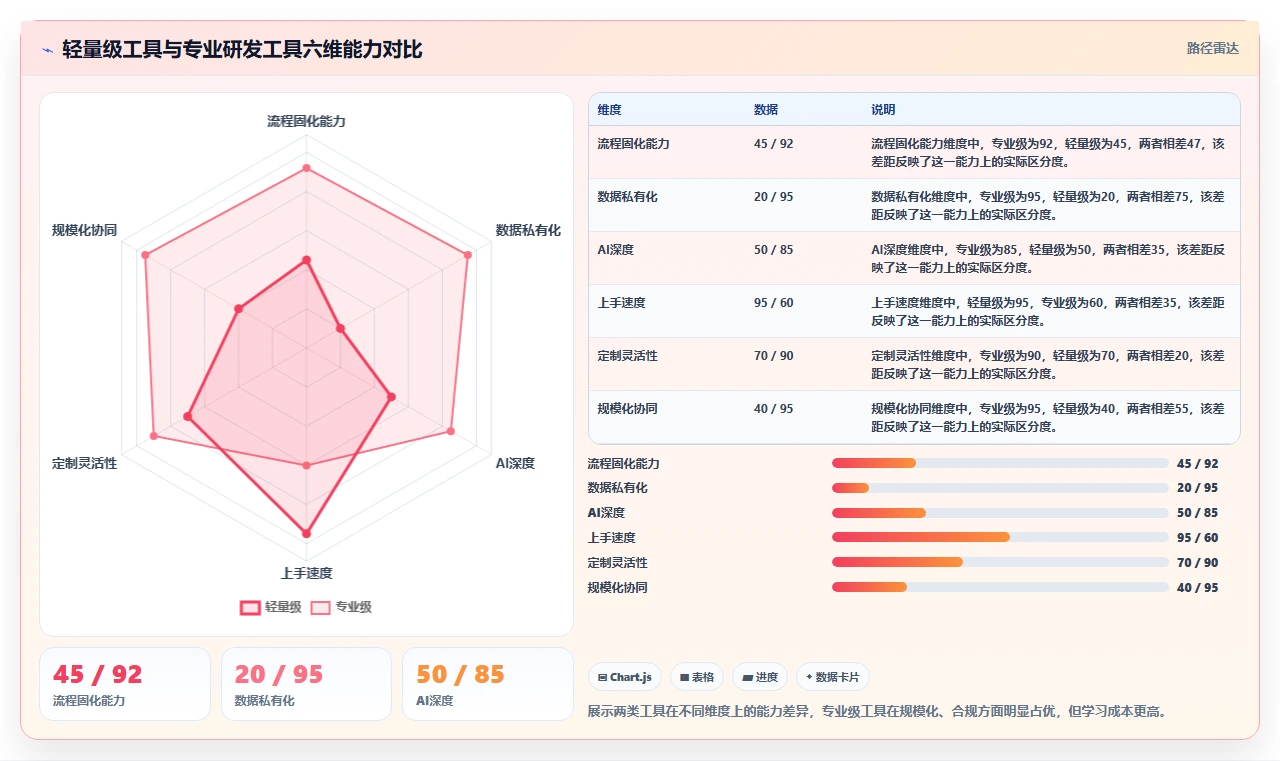Image resolution: width=1280 pixels, height=761 pixels.
Task: Click the 定制灵活性 radar axis label
Action: [x=84, y=463]
